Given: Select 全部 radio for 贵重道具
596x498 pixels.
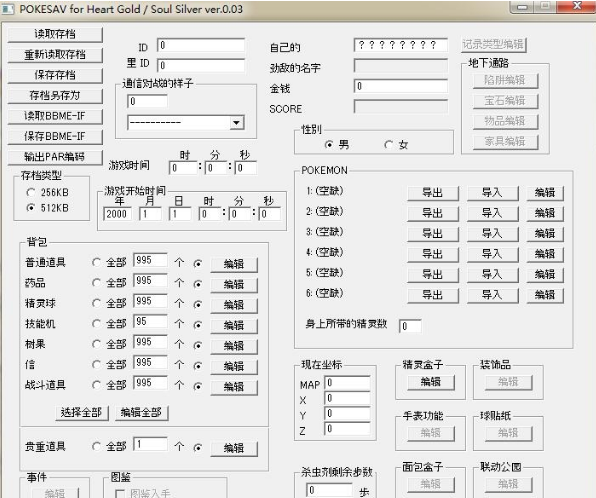Looking at the screenshot, I should (x=97, y=447).
